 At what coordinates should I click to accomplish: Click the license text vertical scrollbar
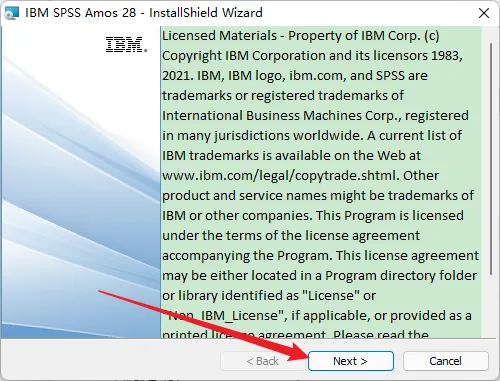(x=491, y=159)
